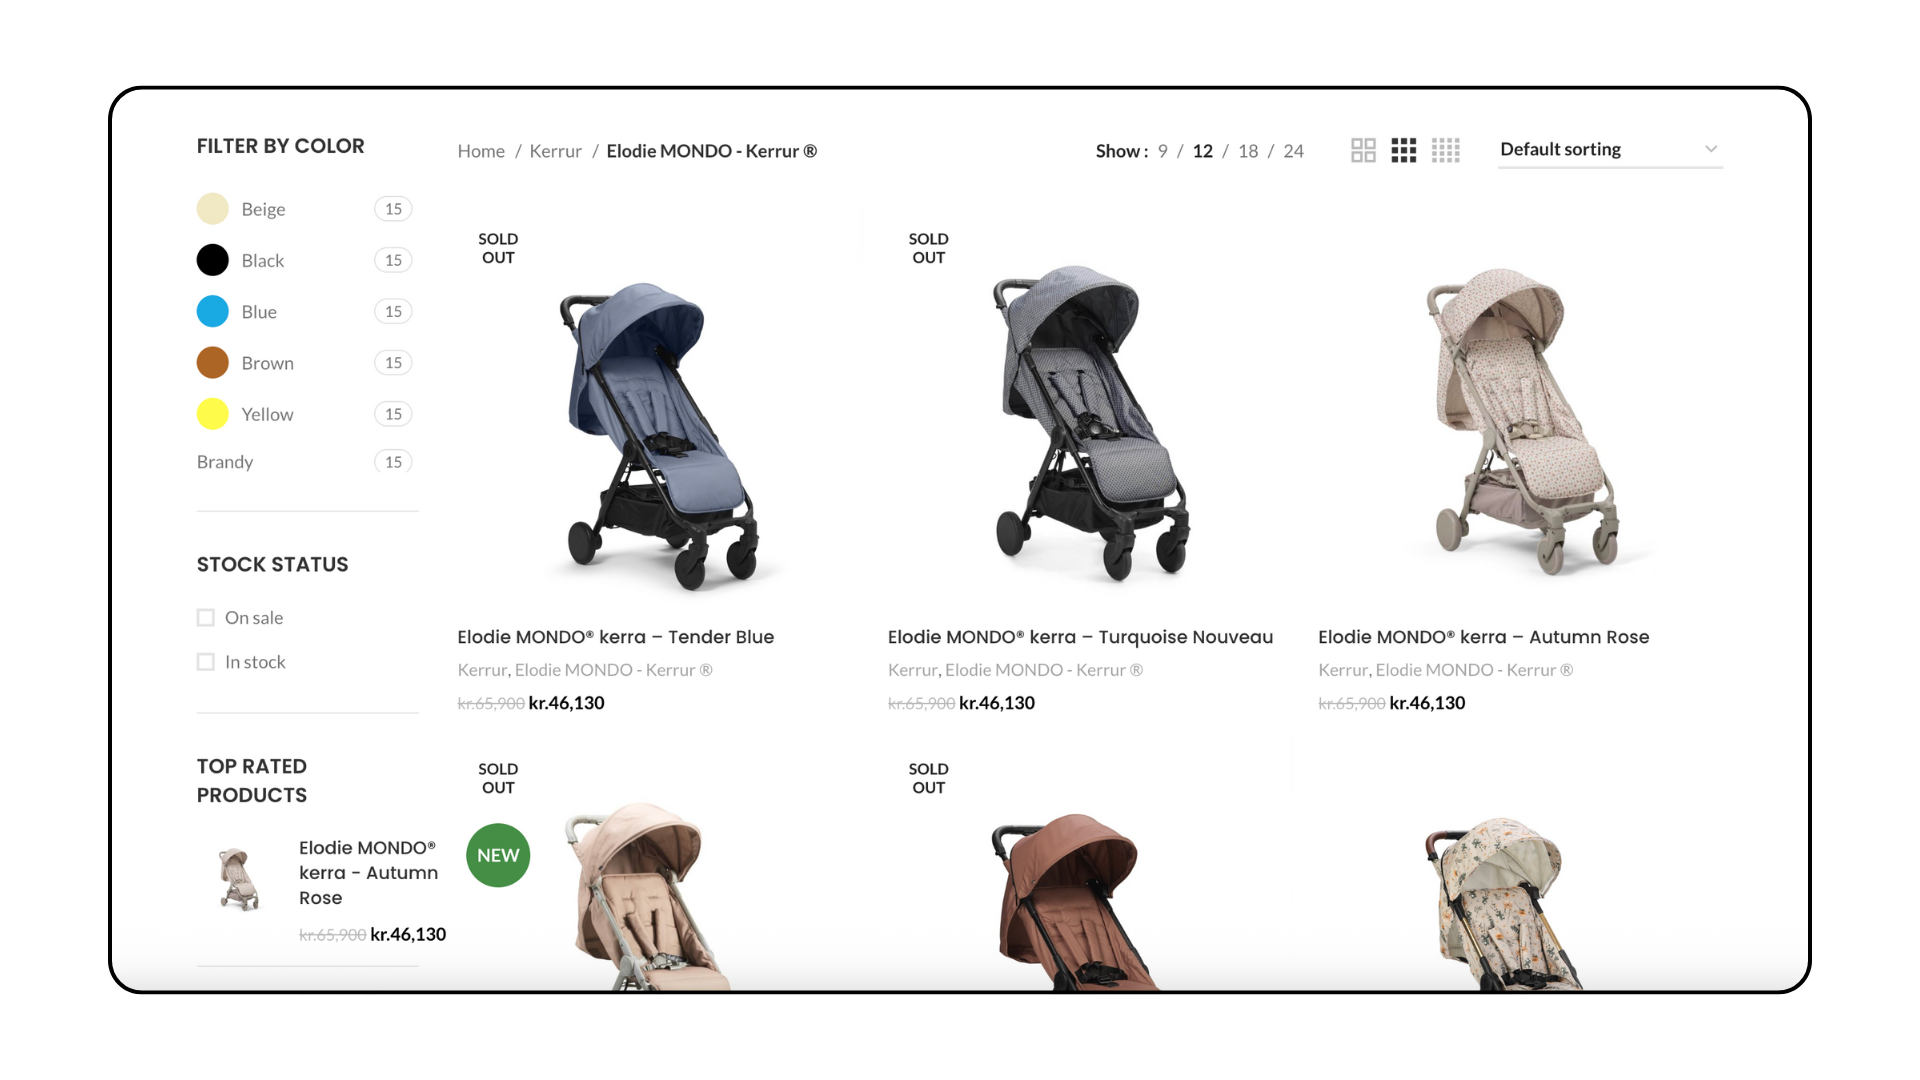
Task: Filter by the Blue color swatch
Action: coord(212,312)
